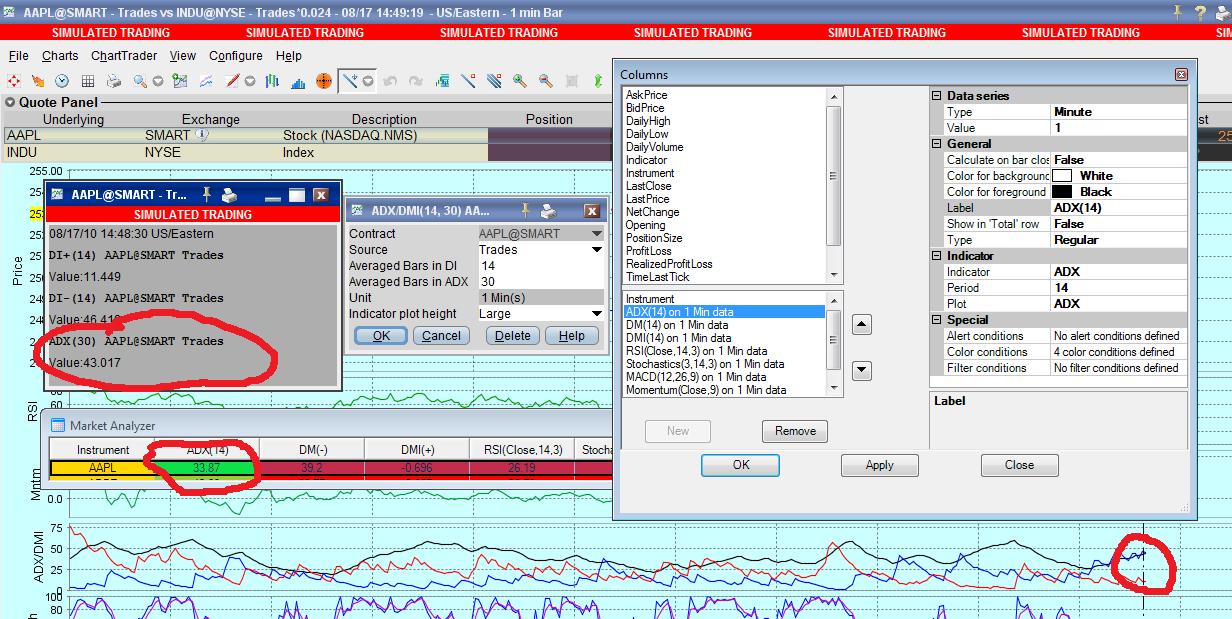The height and width of the screenshot is (619, 1232).
Task: Click the printer icon in main toolbar
Action: tap(114, 81)
